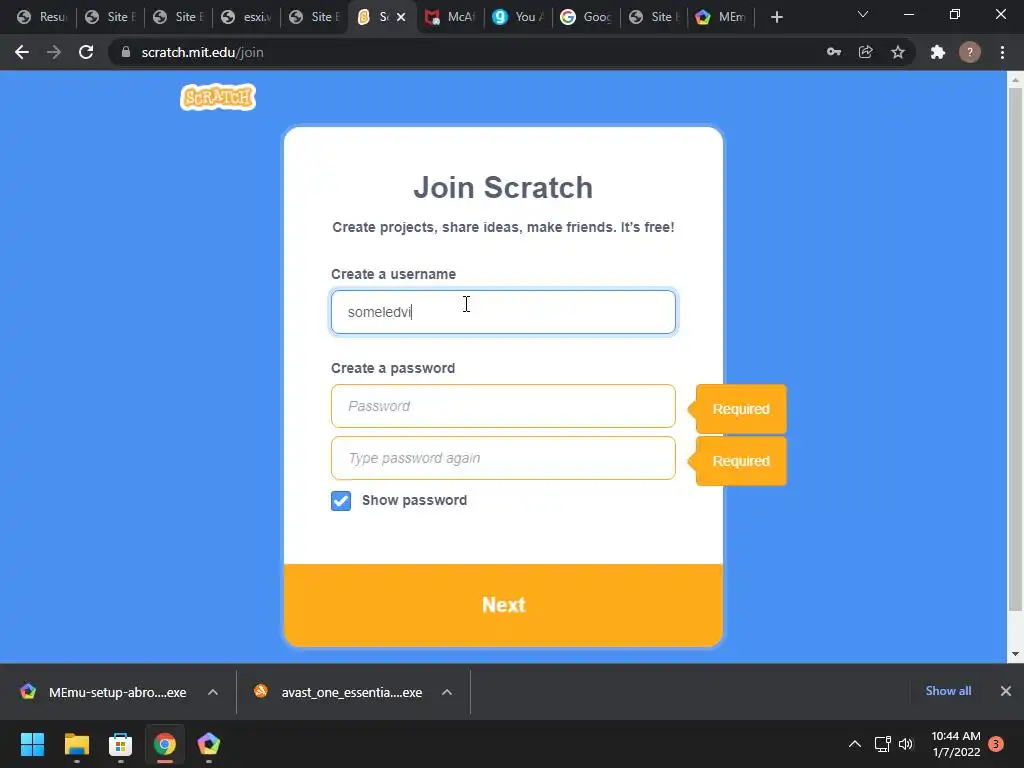The width and height of the screenshot is (1024, 768).
Task: Close the downloads bar
Action: pos(1006,691)
